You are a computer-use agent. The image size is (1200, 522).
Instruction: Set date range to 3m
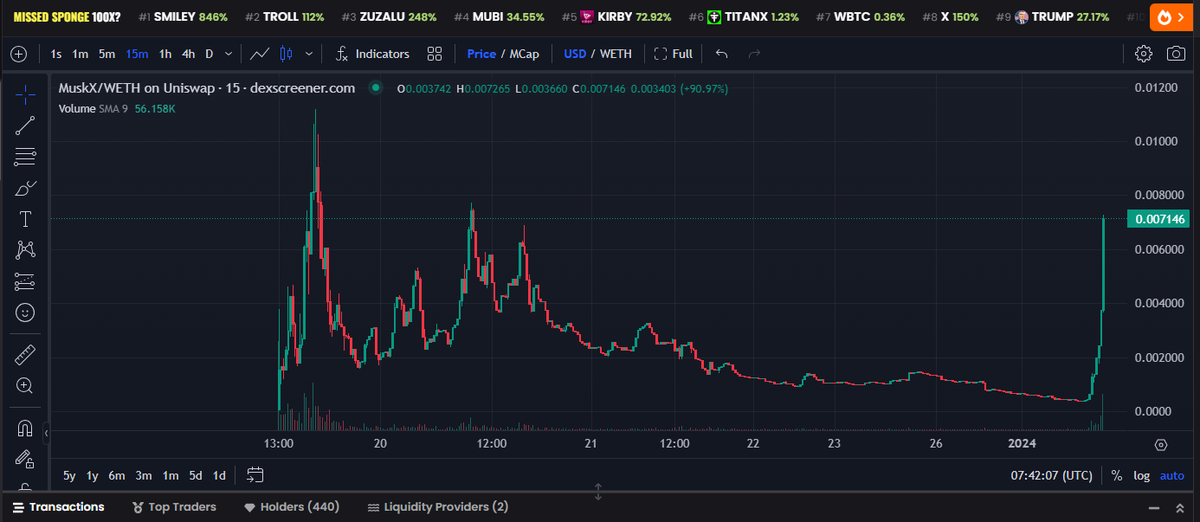click(144, 475)
